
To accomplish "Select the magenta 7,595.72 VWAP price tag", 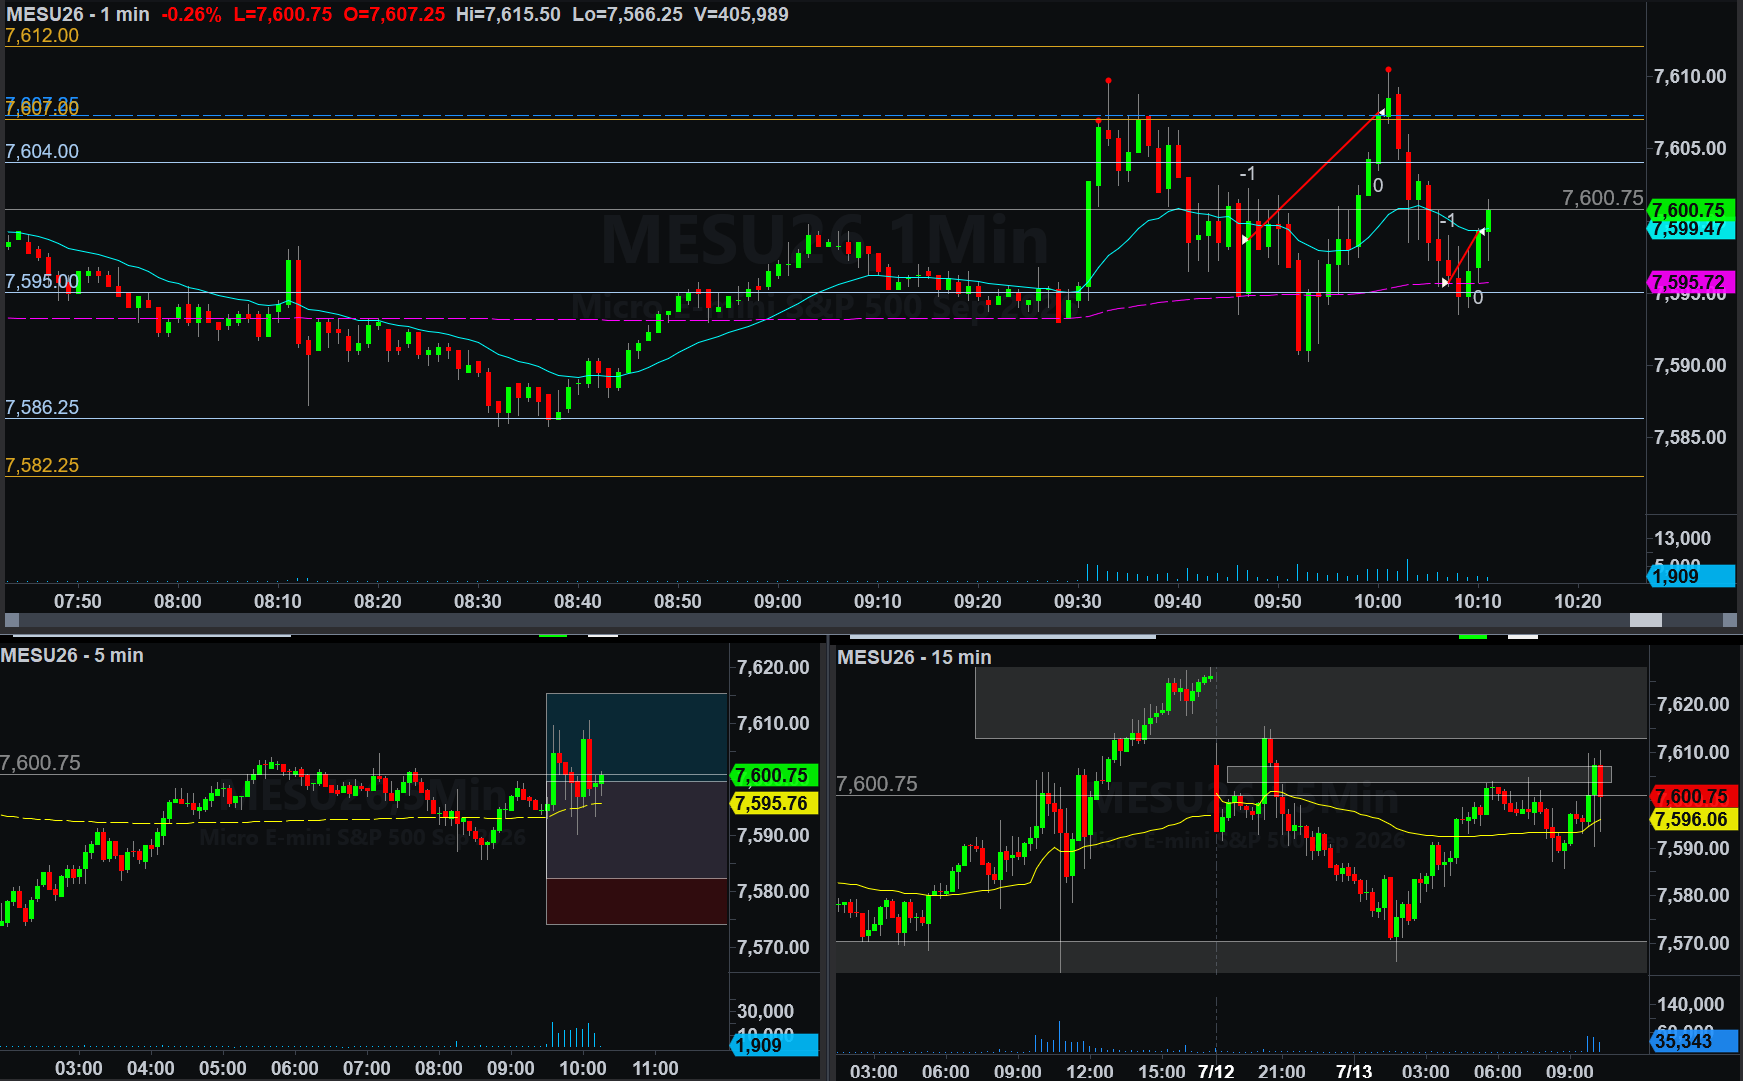I will pos(1690,282).
